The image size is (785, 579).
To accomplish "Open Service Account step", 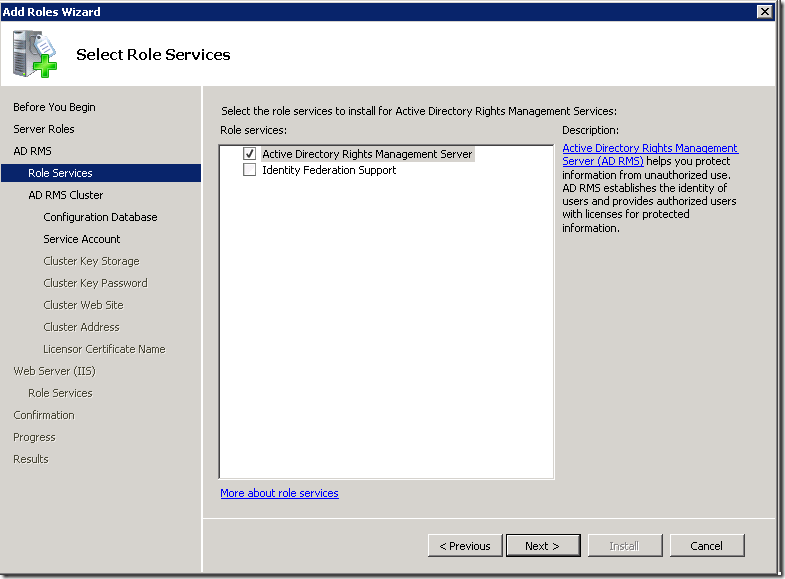I will 82,239.
